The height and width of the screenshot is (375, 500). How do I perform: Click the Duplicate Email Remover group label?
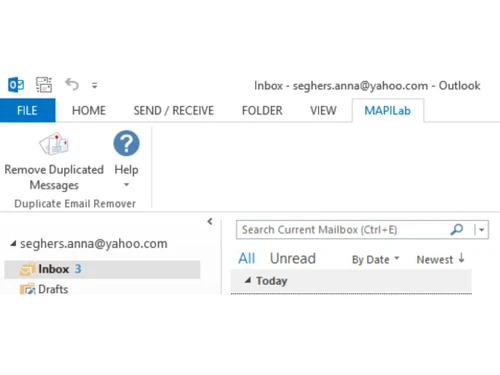pyautogui.click(x=75, y=203)
